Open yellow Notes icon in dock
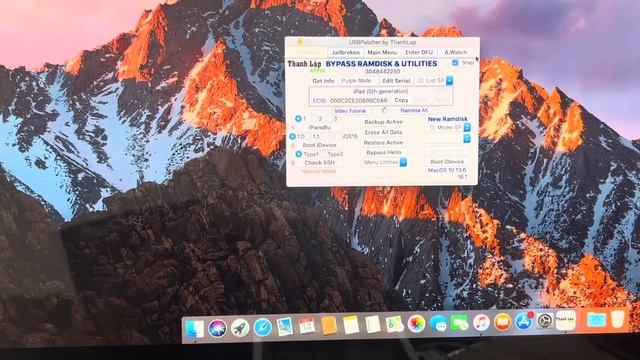The width and height of the screenshot is (640, 360). pos(351,325)
